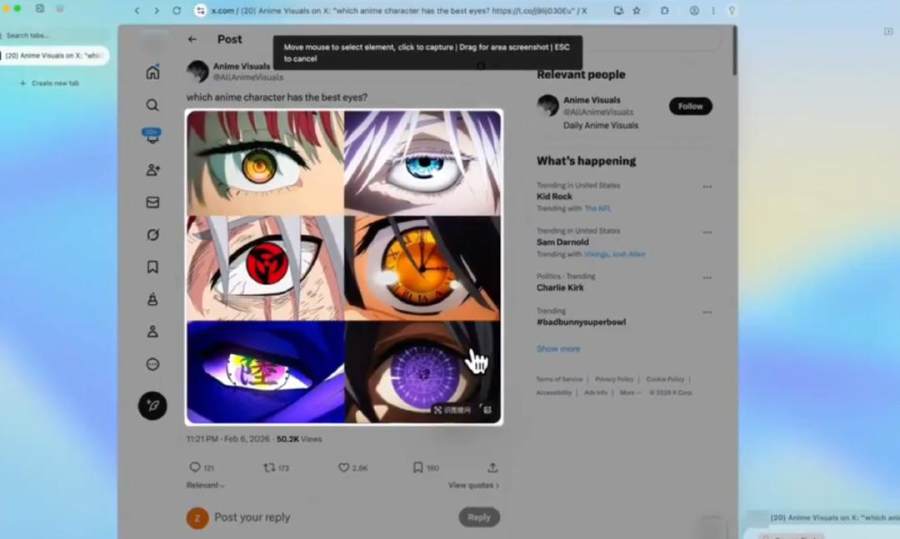Share the post via share icon
Screen dimensions: 900x539
click(x=492, y=467)
